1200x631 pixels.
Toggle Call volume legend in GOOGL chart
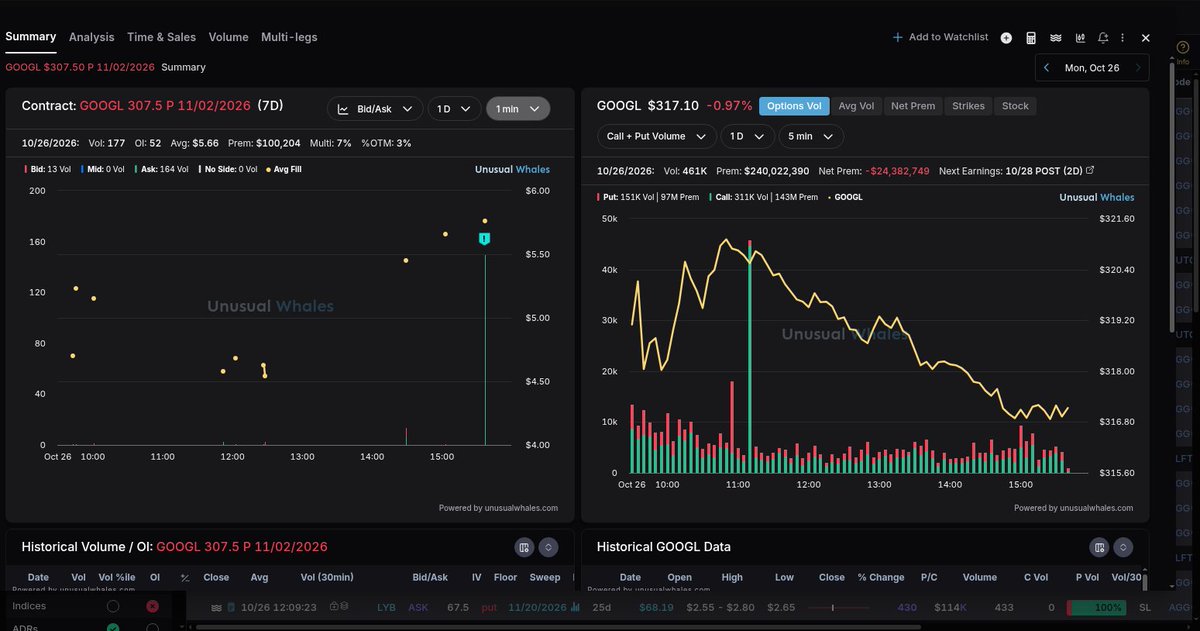(x=764, y=197)
